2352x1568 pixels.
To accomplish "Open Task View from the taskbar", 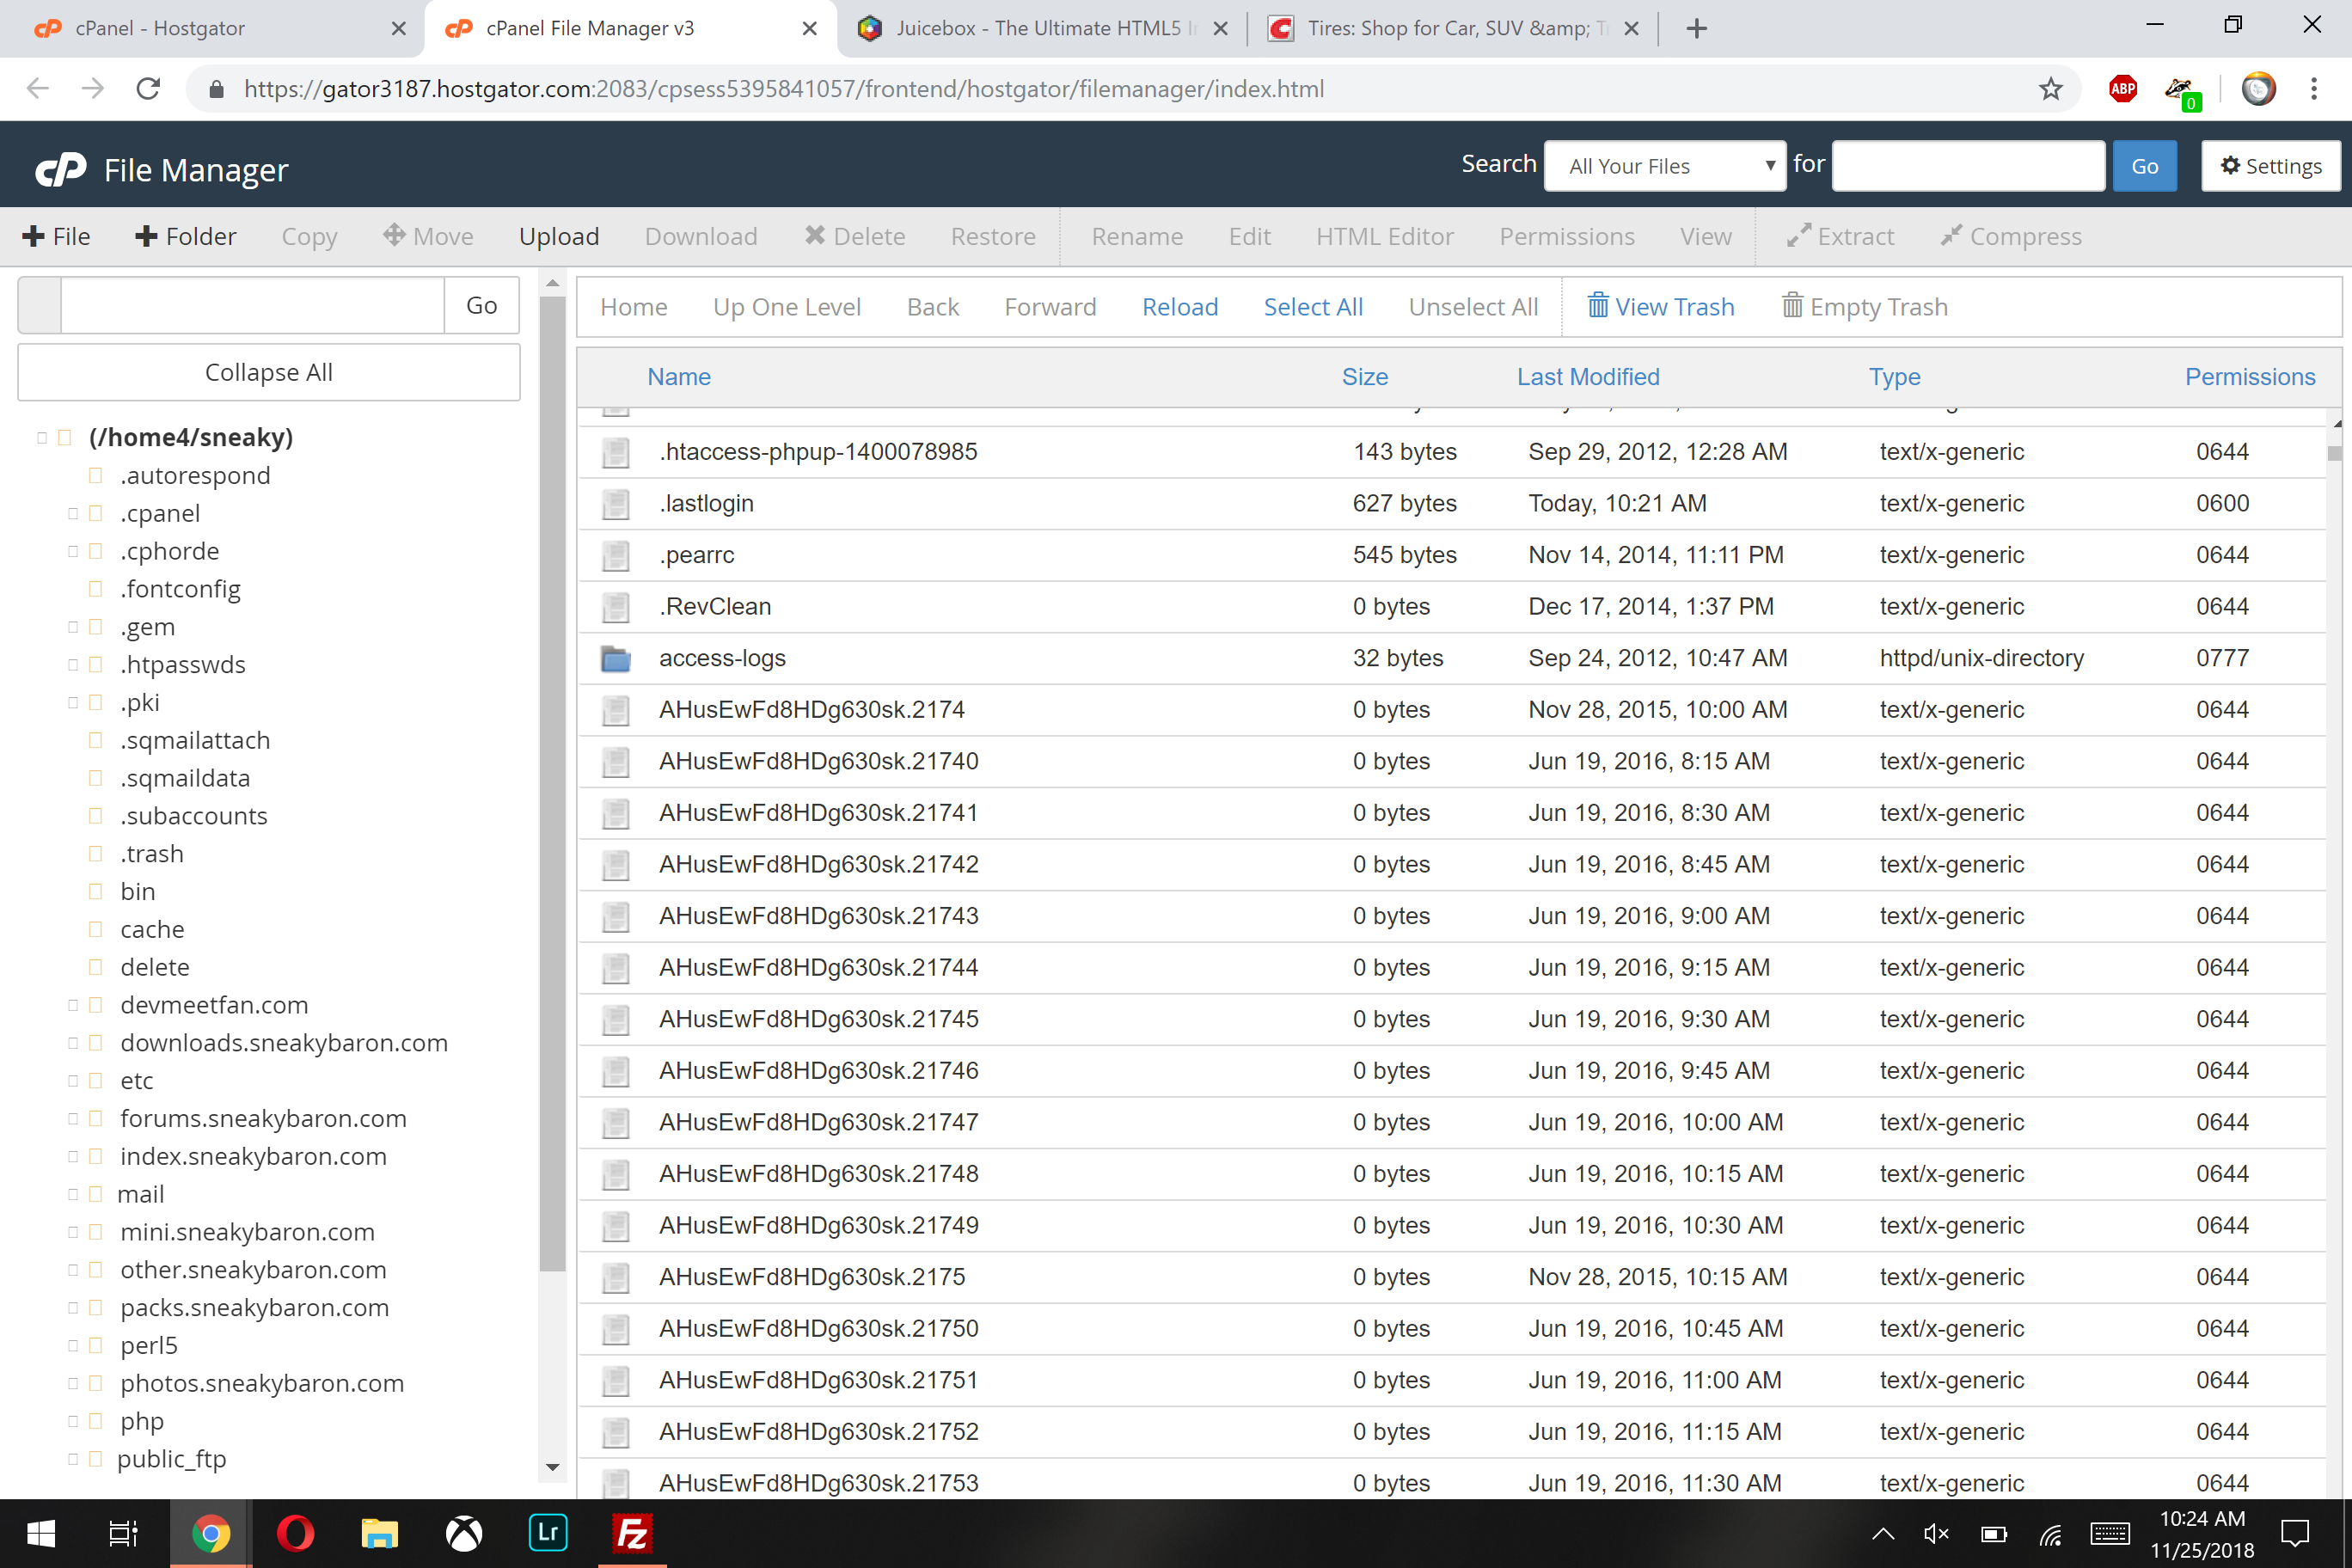I will (x=123, y=1533).
